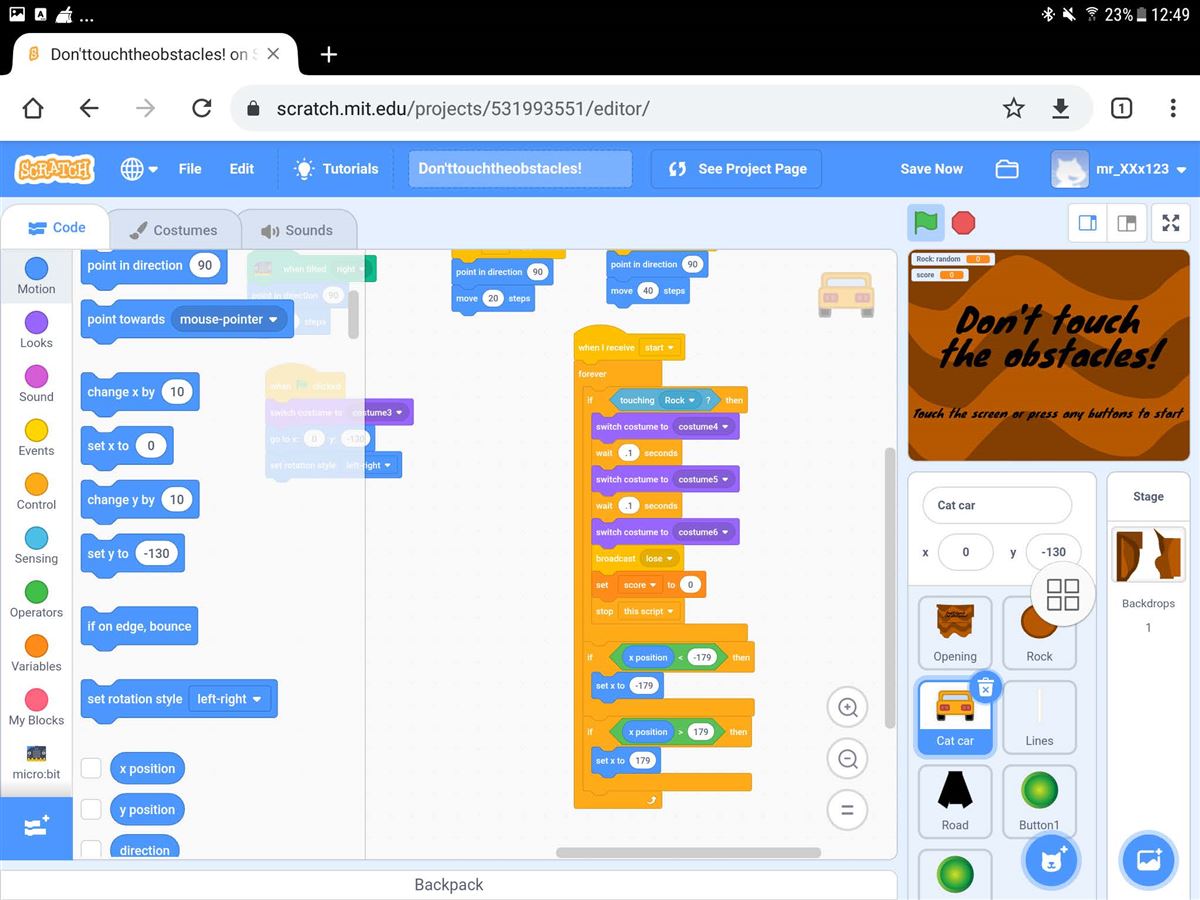Enable the x position checkbox
1200x900 pixels.
coord(91,768)
